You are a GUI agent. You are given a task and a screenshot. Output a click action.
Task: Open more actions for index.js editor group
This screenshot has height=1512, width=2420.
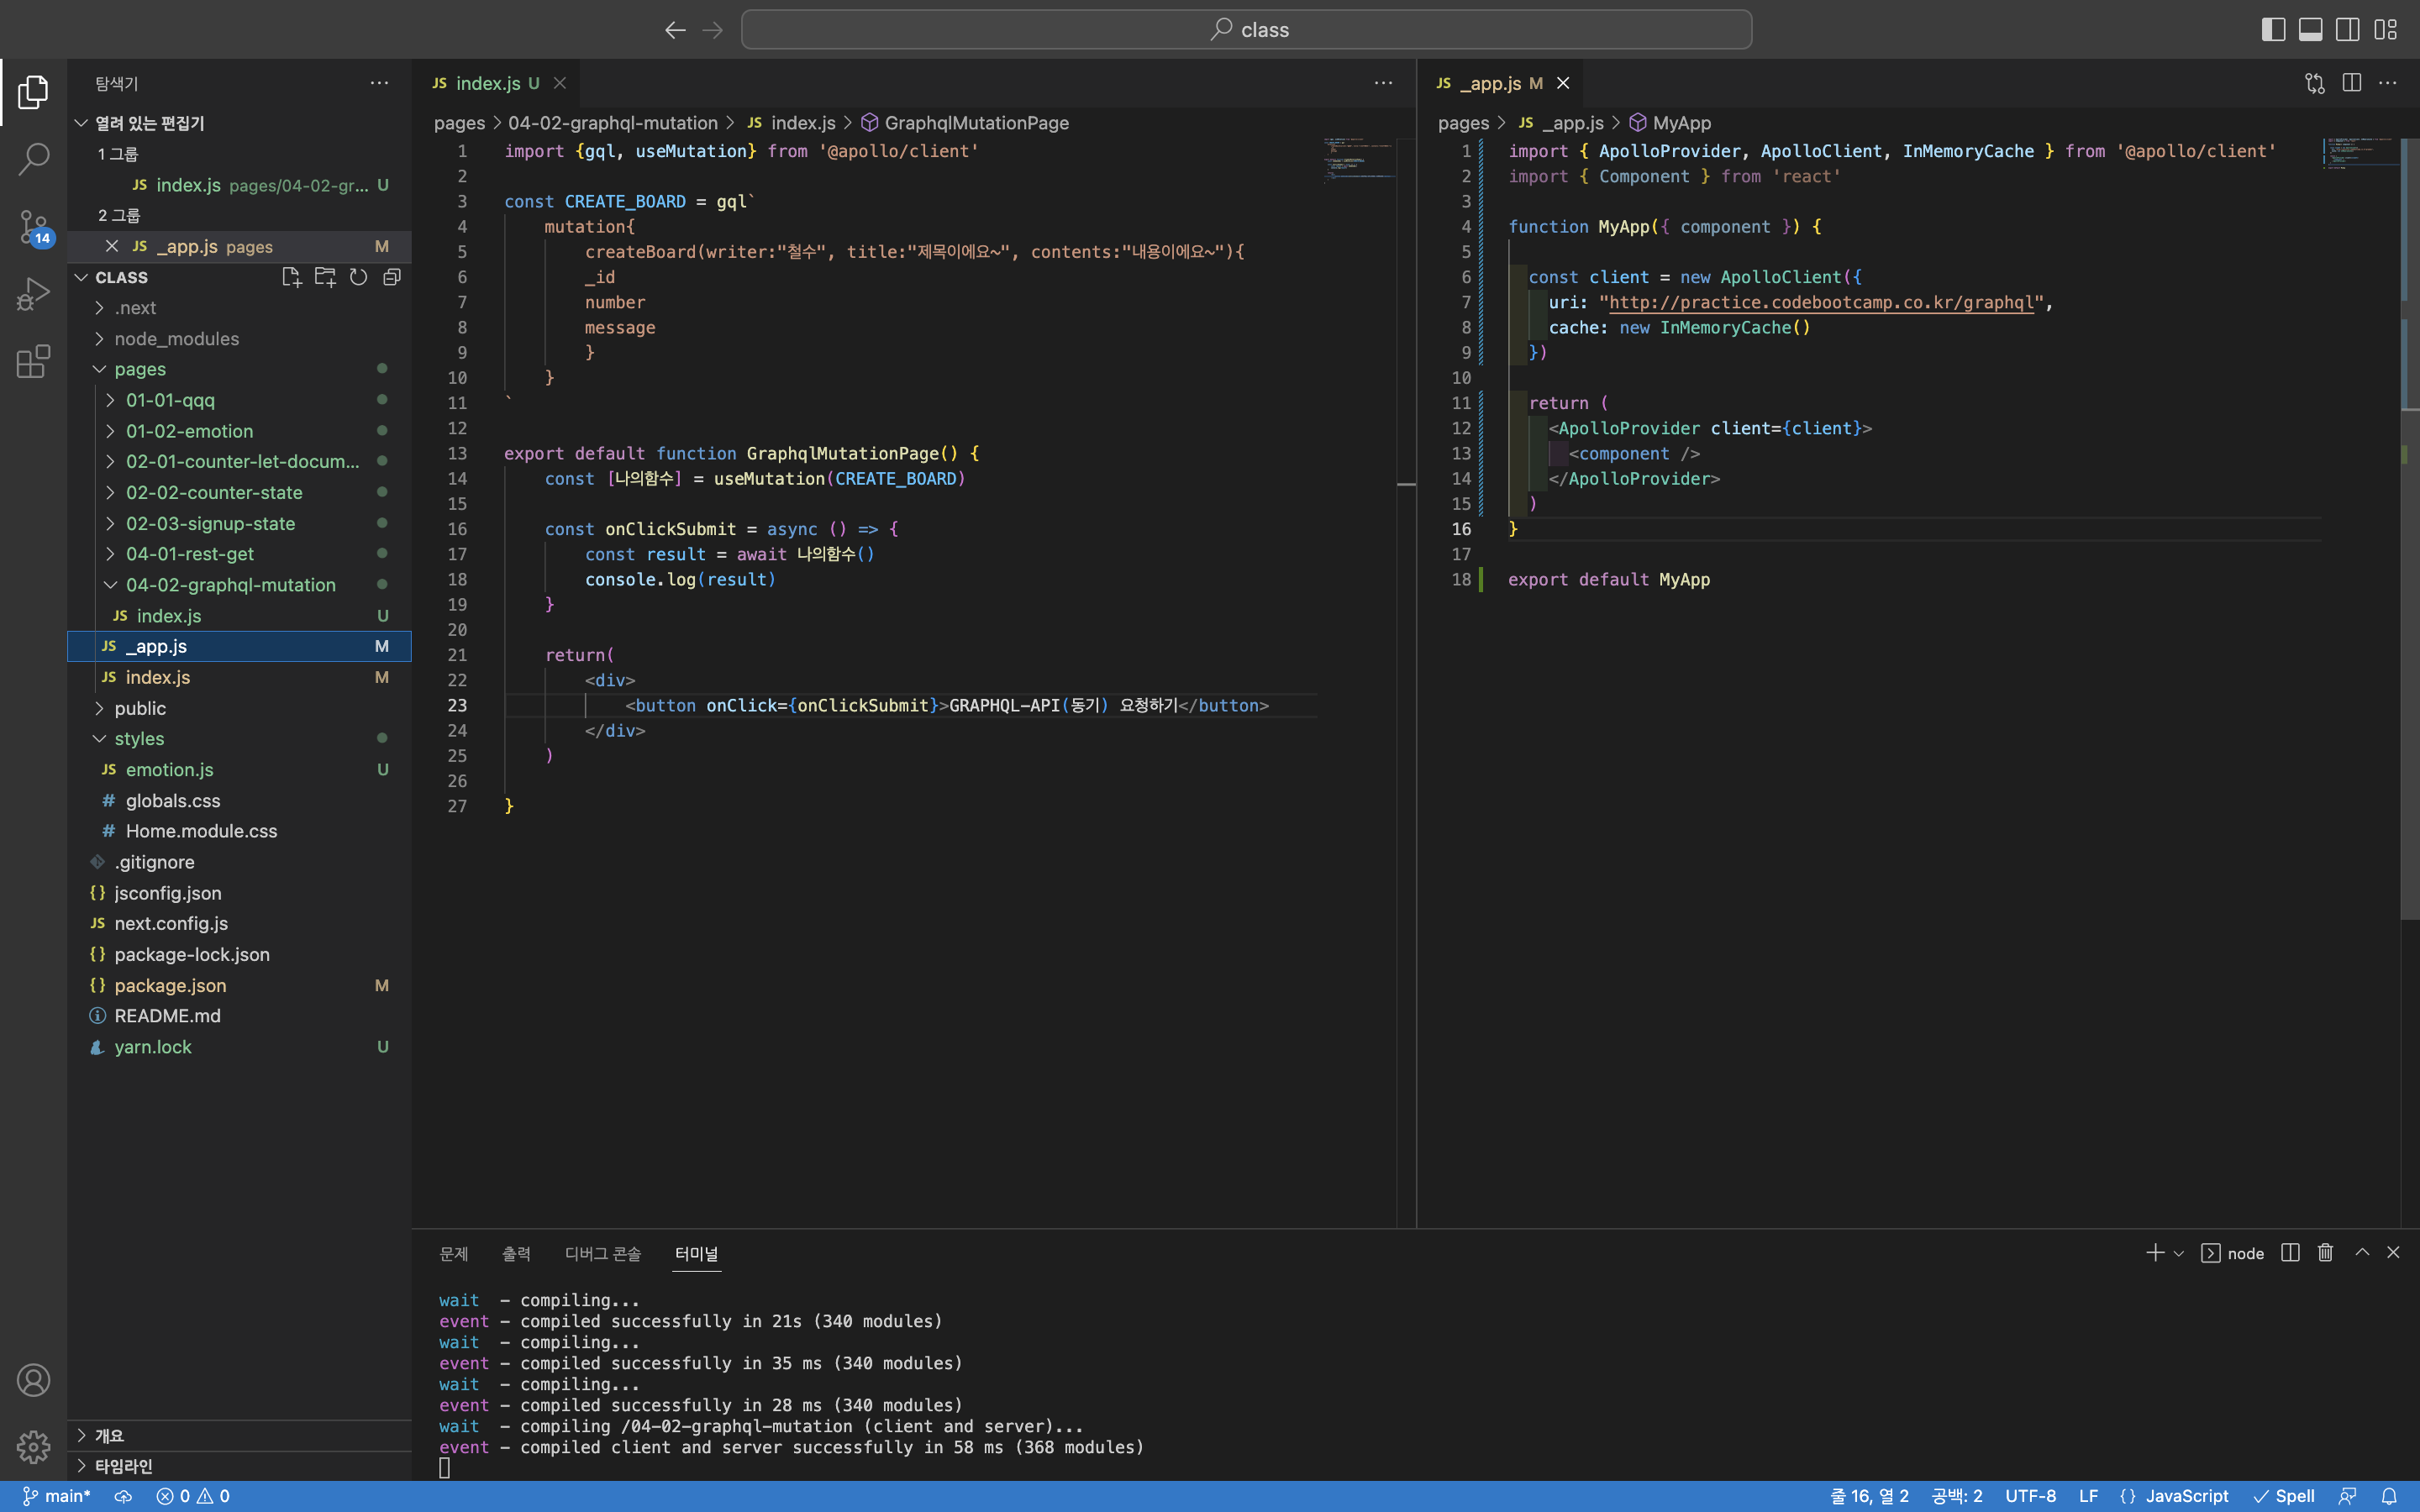pos(1383,83)
